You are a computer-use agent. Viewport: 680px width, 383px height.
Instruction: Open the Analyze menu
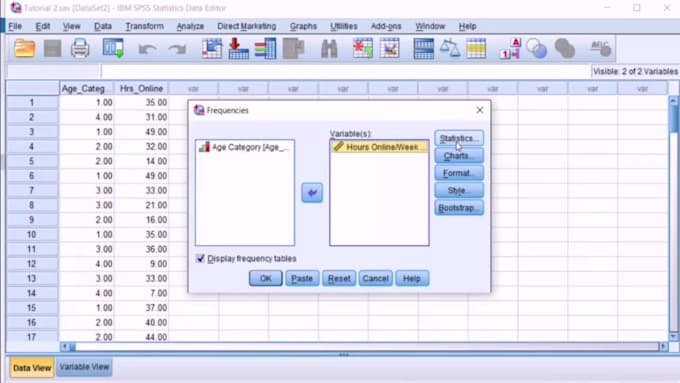click(x=190, y=26)
